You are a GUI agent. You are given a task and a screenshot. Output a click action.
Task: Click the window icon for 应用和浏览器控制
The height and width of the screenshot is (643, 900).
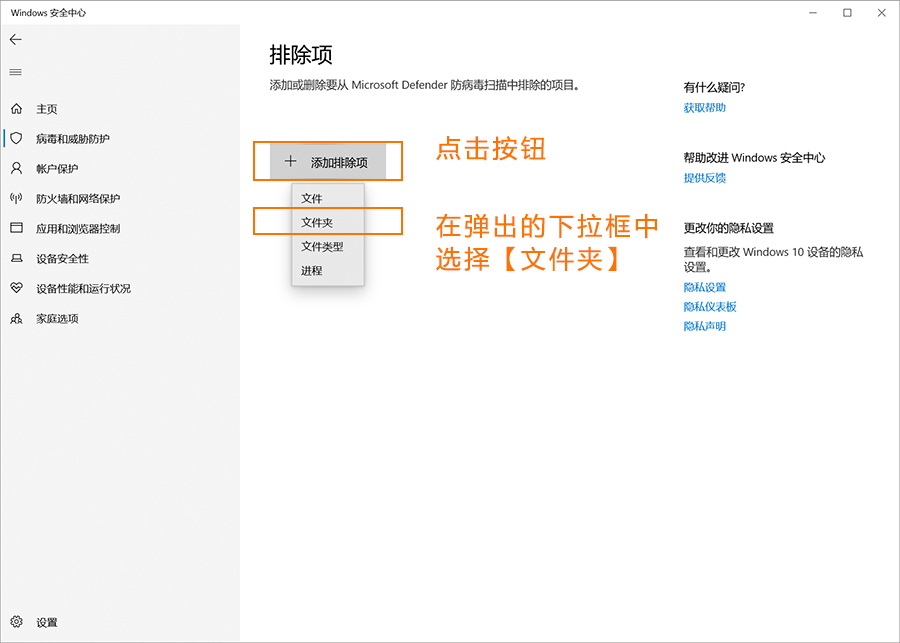(17, 228)
